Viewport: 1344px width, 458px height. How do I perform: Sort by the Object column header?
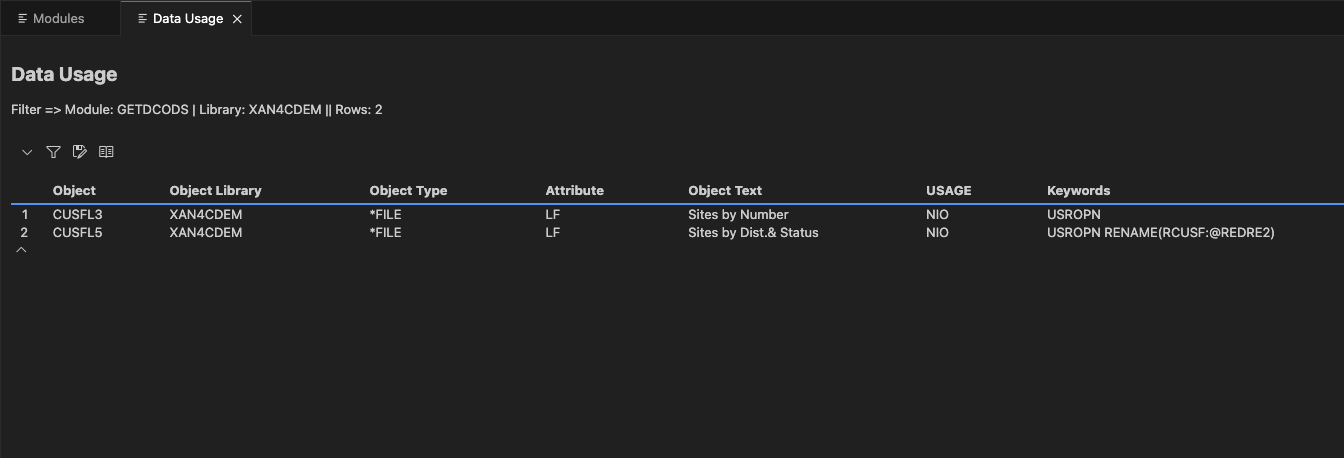click(74, 190)
